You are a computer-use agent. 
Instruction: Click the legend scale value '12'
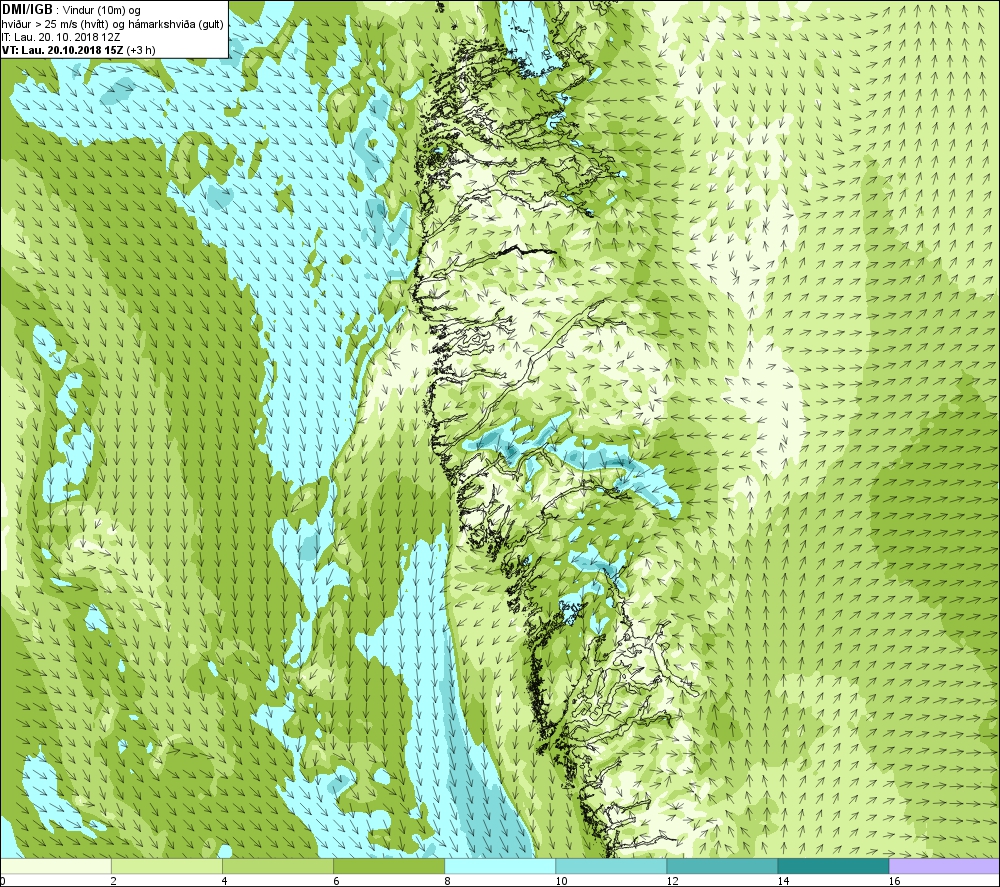[672, 881]
